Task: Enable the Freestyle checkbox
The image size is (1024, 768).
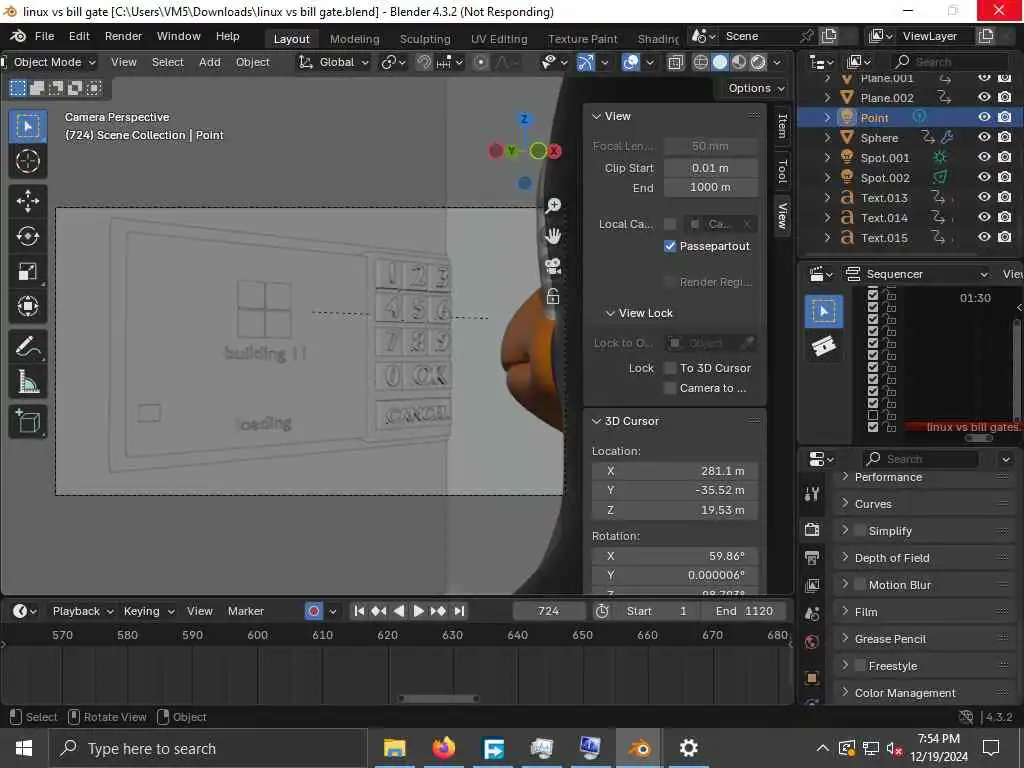Action: pyautogui.click(x=860, y=665)
